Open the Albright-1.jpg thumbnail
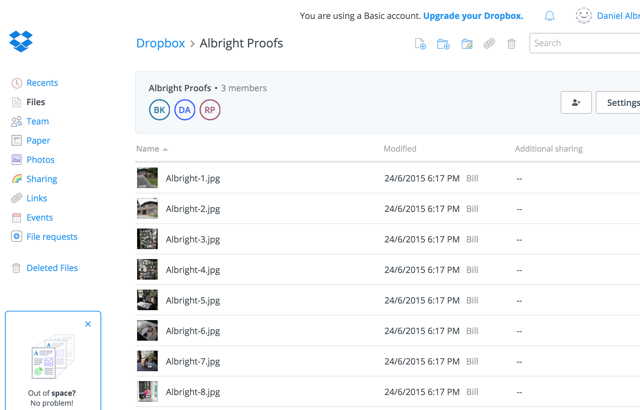 [x=147, y=178]
